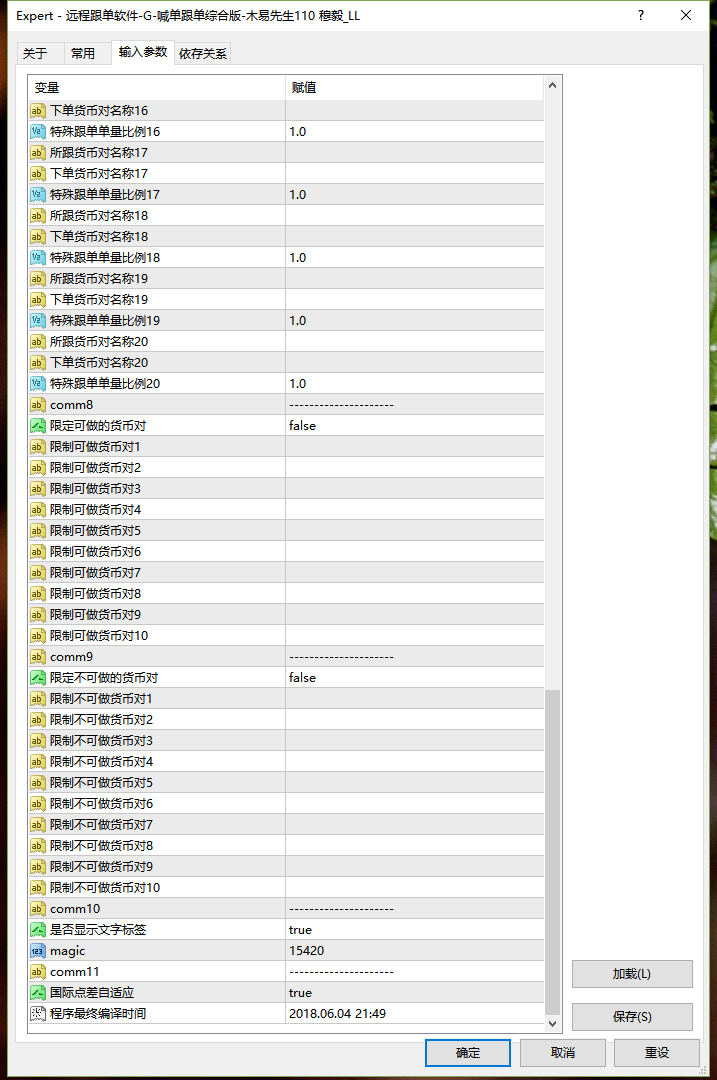The width and height of the screenshot is (717, 1080).
Task: Click the bool icon beside 是否显示文字标签
Action: [x=38, y=930]
